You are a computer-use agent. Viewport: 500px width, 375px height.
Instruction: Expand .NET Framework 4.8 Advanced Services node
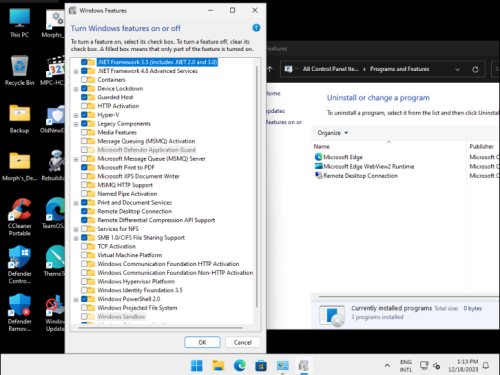coord(76,71)
